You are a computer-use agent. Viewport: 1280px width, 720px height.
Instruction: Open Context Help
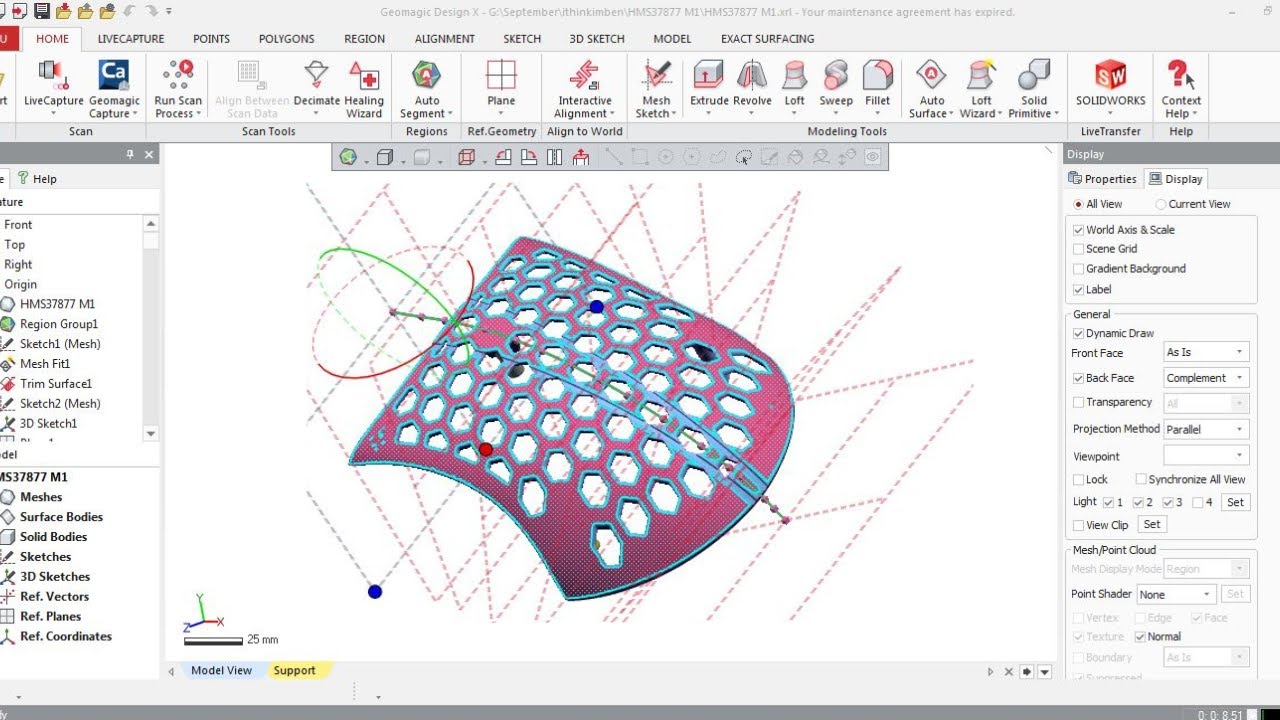(x=1181, y=89)
